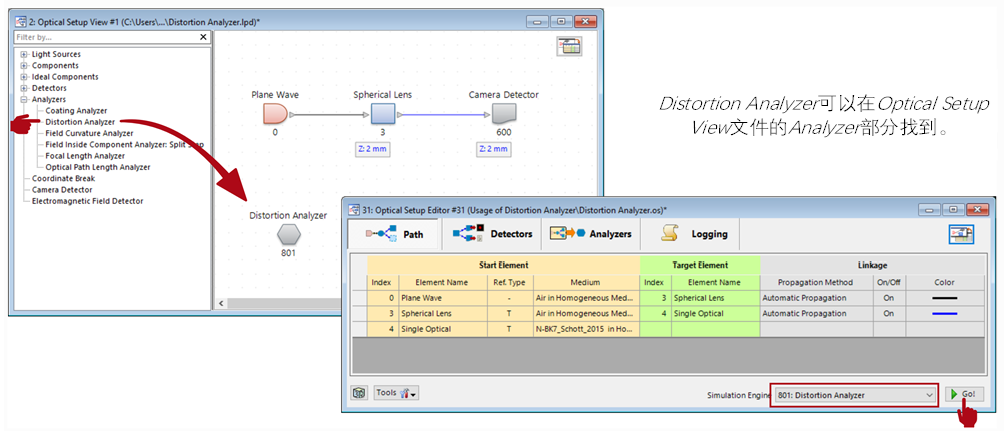The width and height of the screenshot is (1004, 431).
Task: Click the Medium column header
Action: [586, 282]
